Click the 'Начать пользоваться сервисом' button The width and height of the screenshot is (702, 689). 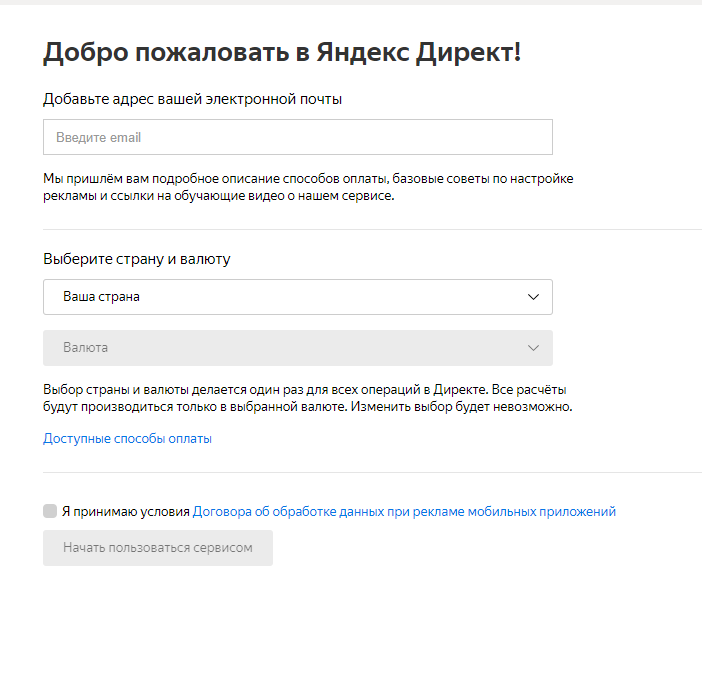pos(158,548)
